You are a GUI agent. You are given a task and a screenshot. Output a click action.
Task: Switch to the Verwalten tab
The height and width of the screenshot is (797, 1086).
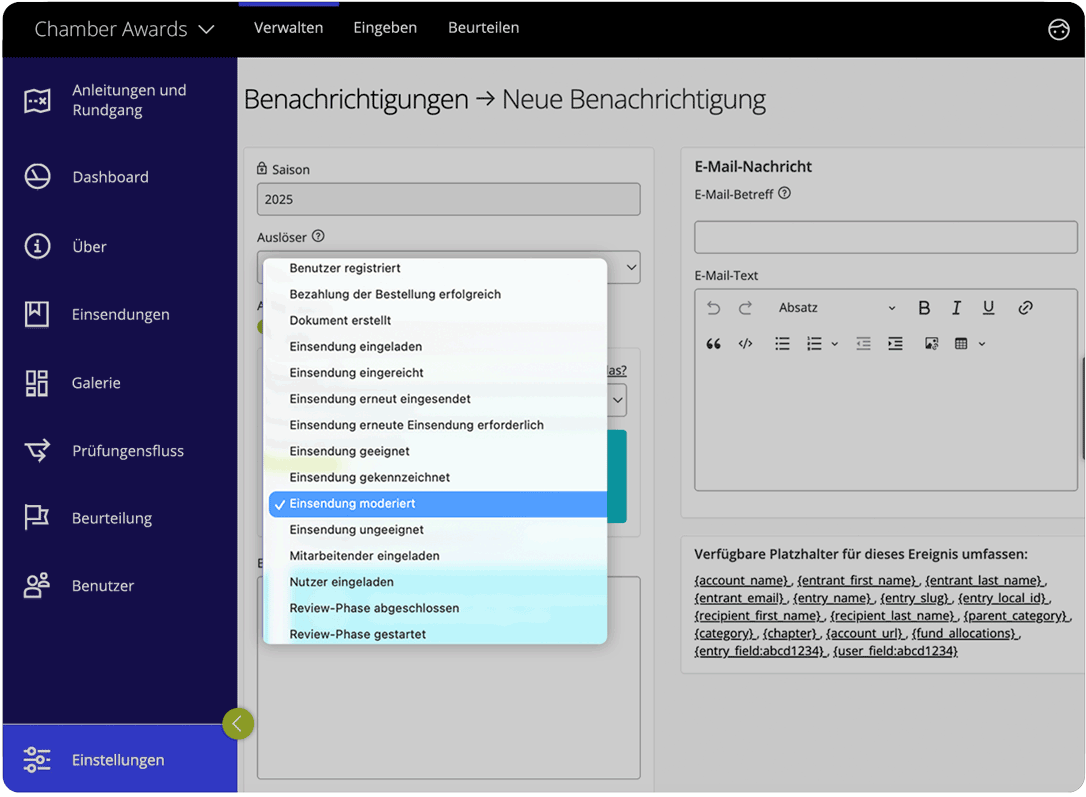[x=289, y=28]
